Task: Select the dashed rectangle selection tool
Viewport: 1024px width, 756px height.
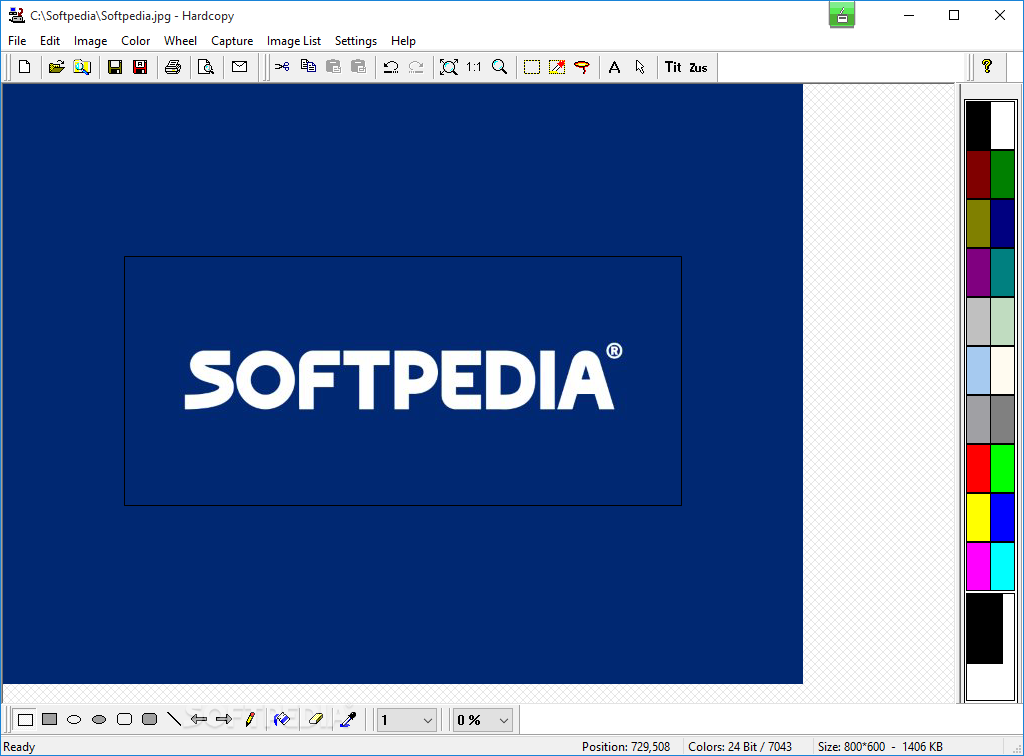Action: (x=532, y=67)
